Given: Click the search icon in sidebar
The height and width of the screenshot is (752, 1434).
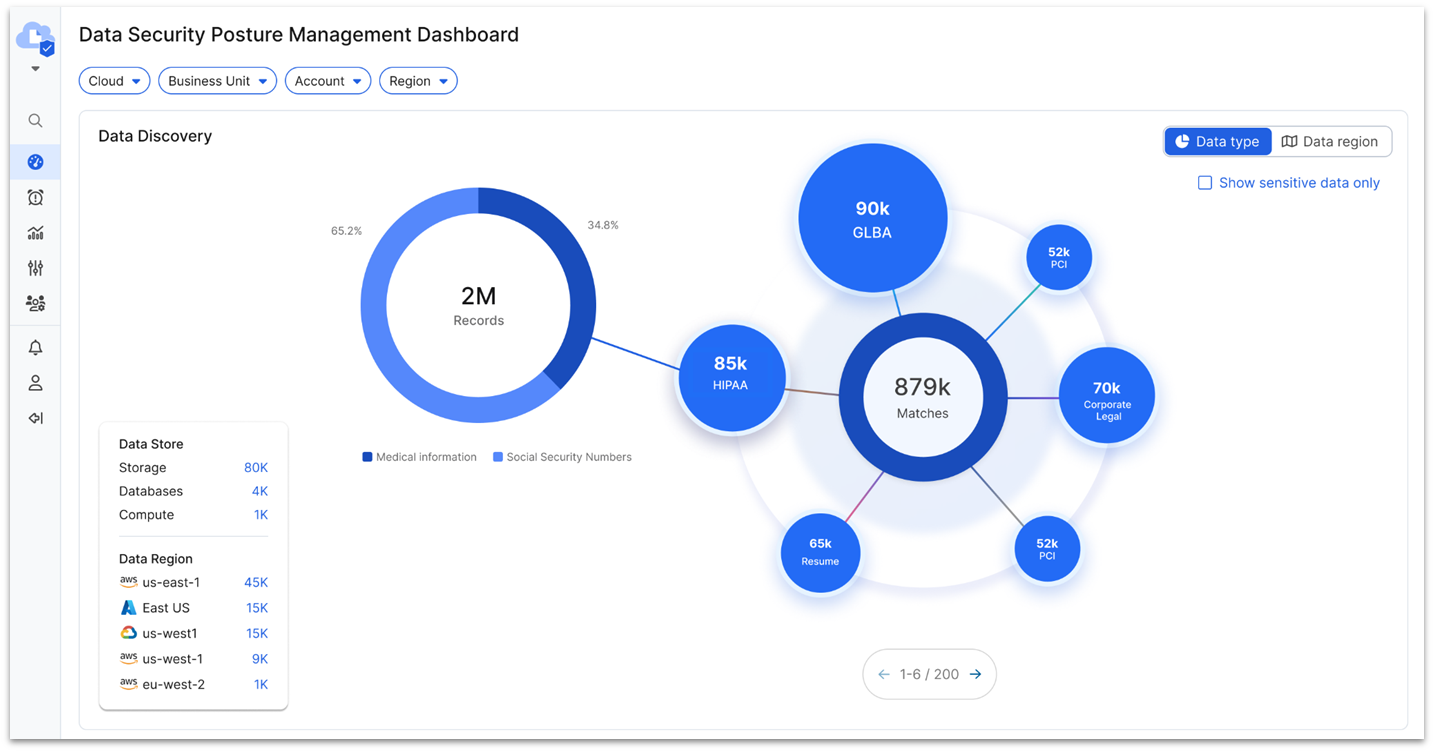Looking at the screenshot, I should (35, 121).
